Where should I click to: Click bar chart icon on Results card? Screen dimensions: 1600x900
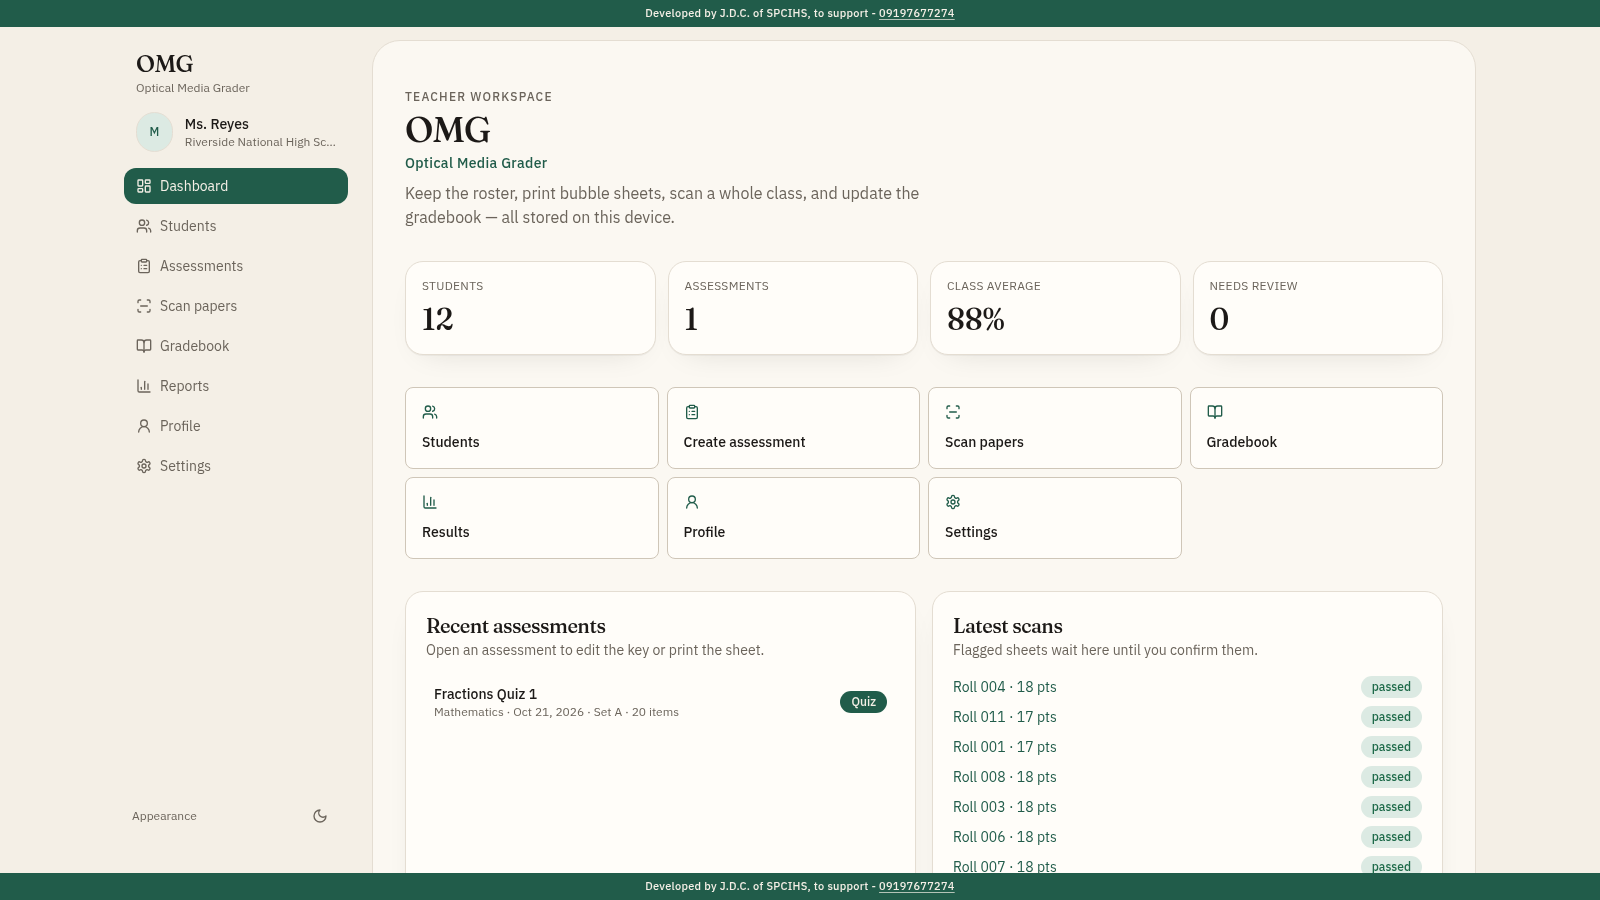pos(430,502)
